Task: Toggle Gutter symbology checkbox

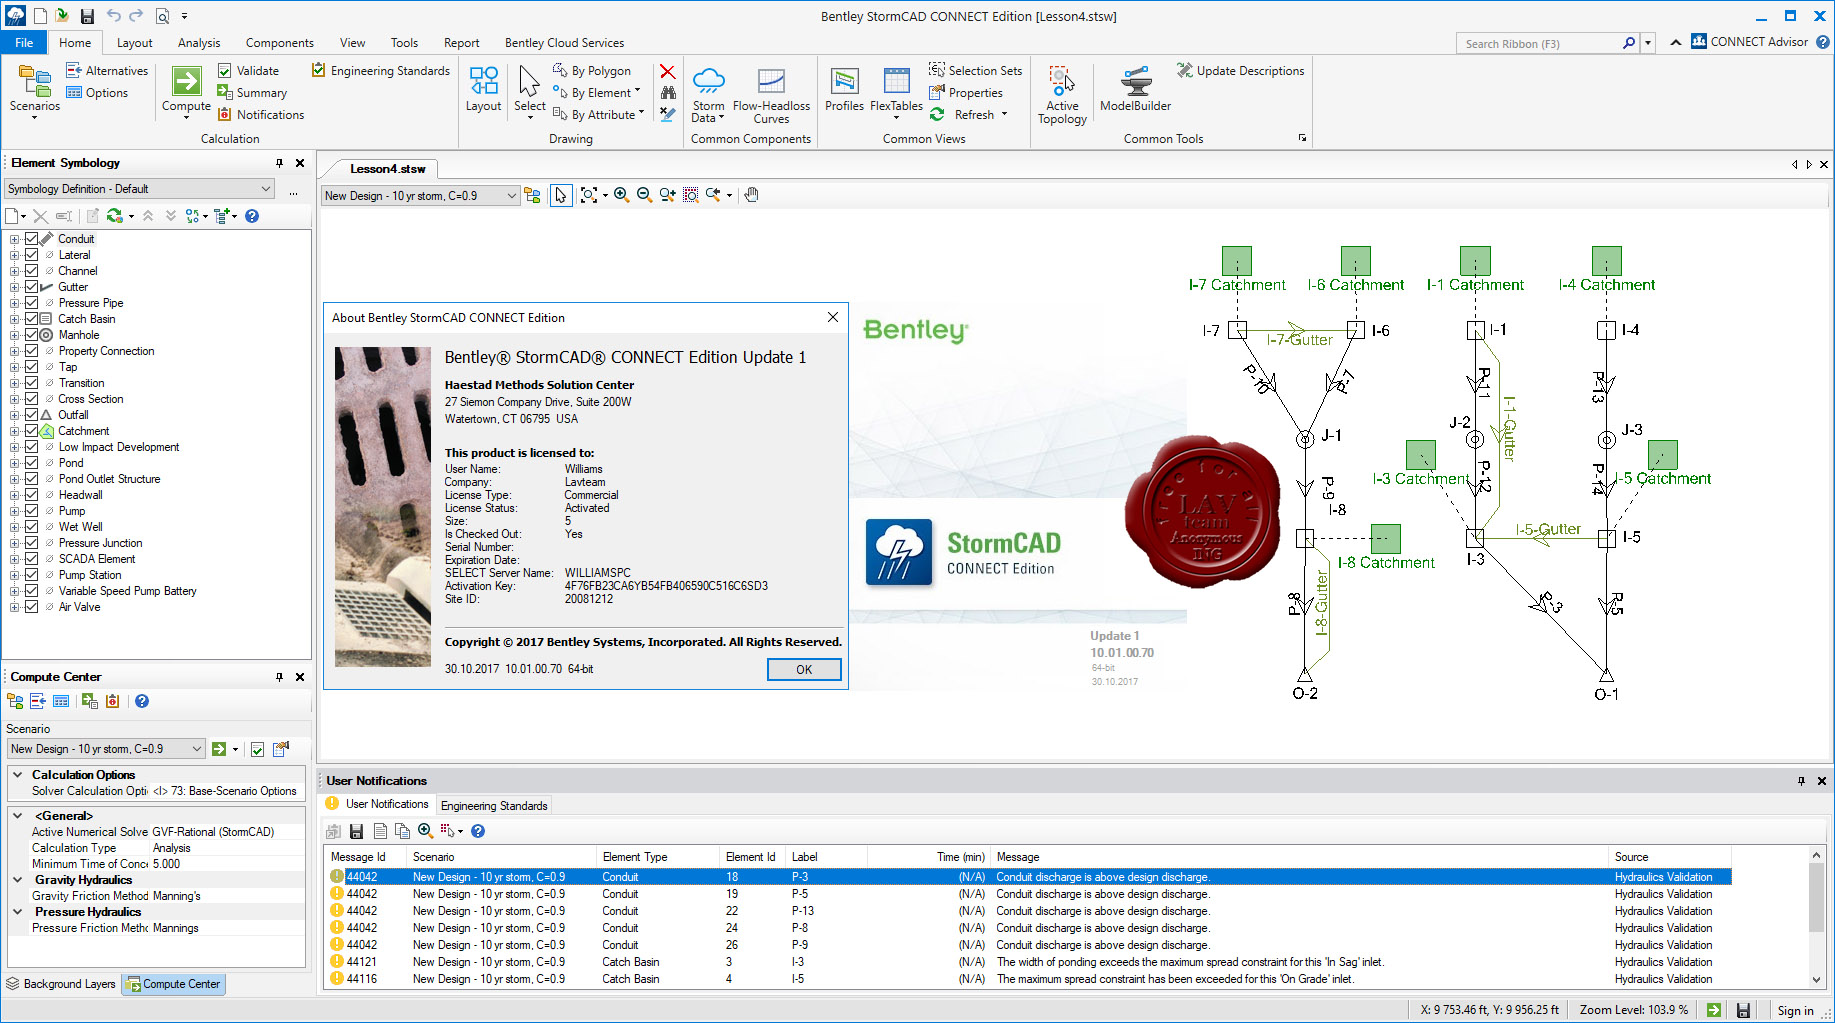Action: (x=31, y=287)
